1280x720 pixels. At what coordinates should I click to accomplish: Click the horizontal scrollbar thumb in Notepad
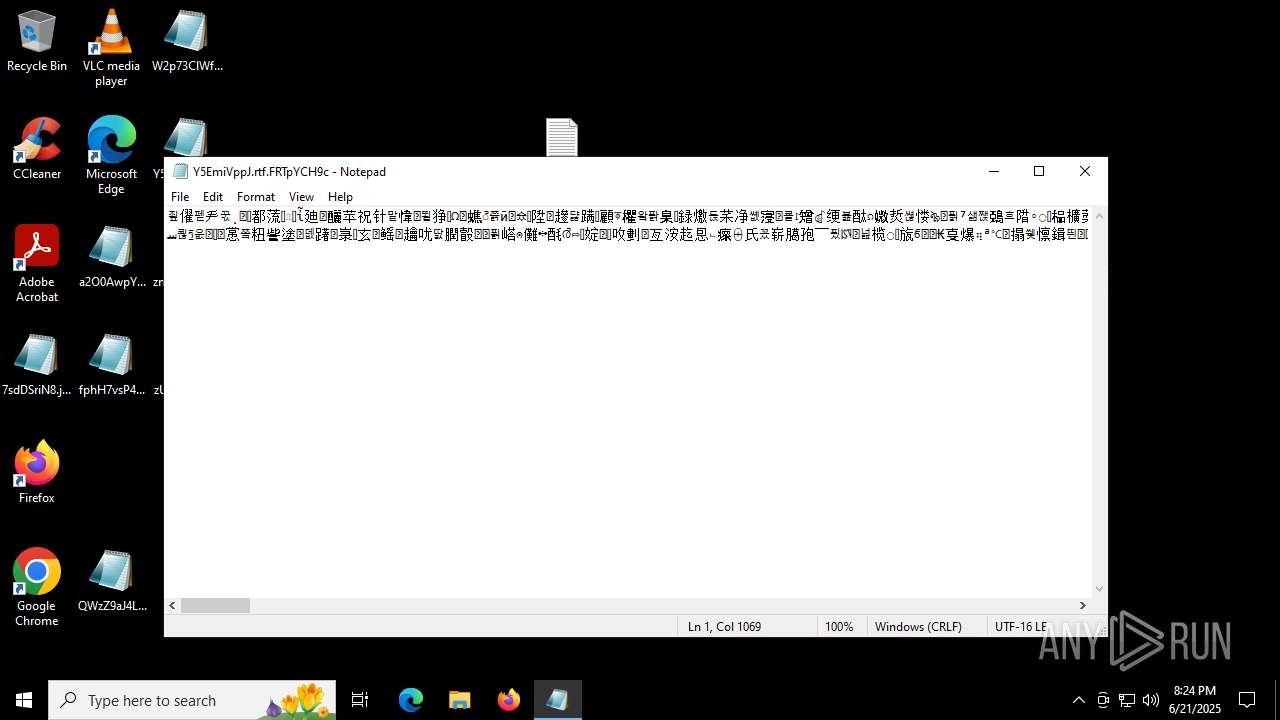point(215,605)
